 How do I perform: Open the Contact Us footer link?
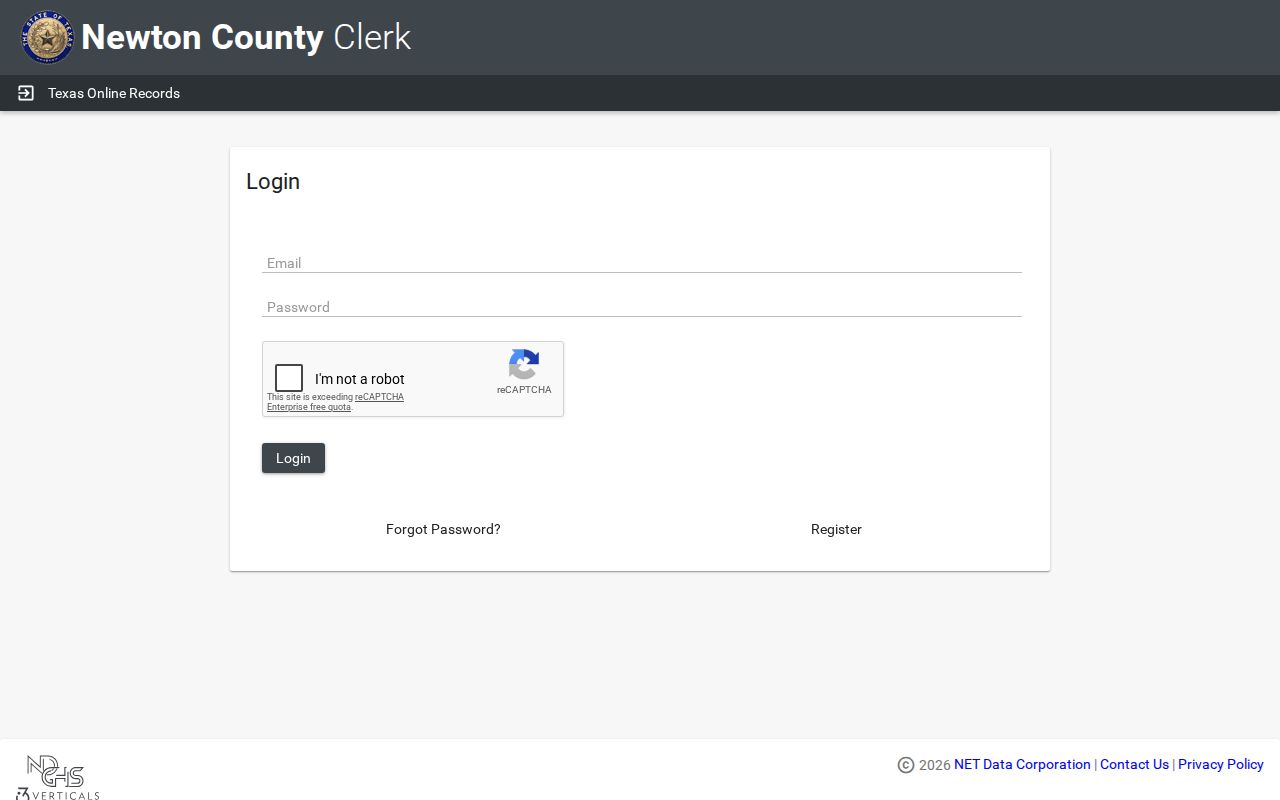pyautogui.click(x=1134, y=764)
